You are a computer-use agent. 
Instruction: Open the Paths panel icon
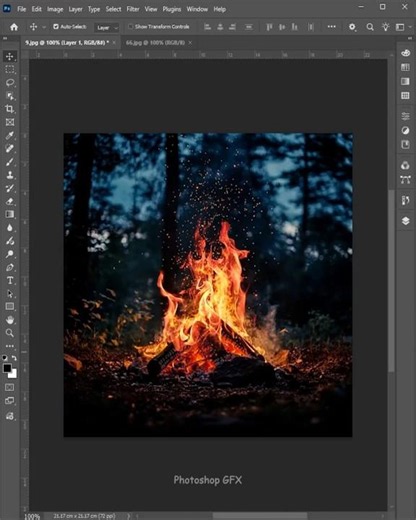tap(405, 180)
